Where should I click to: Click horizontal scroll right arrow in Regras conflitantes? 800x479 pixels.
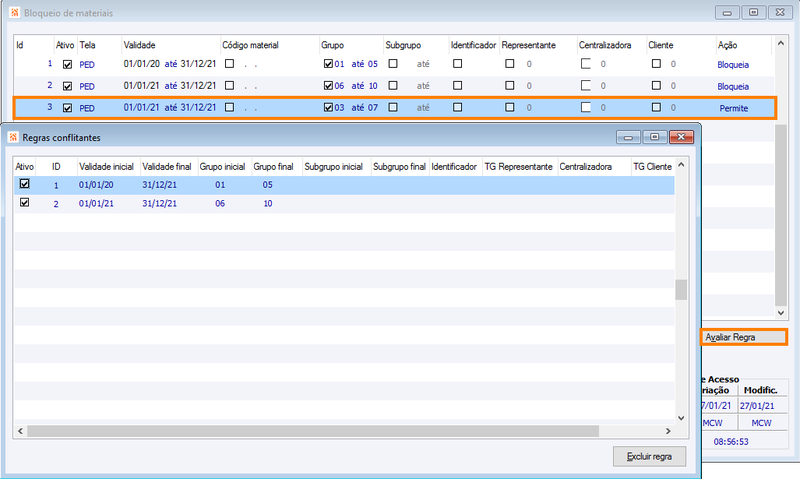[x=668, y=431]
